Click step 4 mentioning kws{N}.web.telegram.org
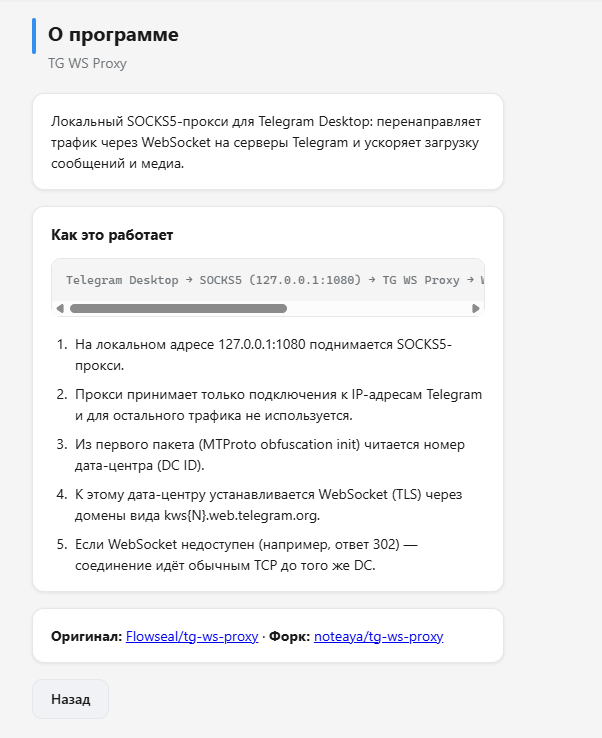 tap(268, 505)
